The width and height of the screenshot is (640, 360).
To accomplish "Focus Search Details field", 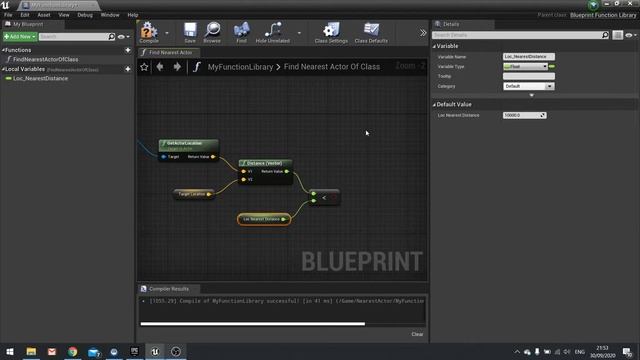I will [516, 35].
